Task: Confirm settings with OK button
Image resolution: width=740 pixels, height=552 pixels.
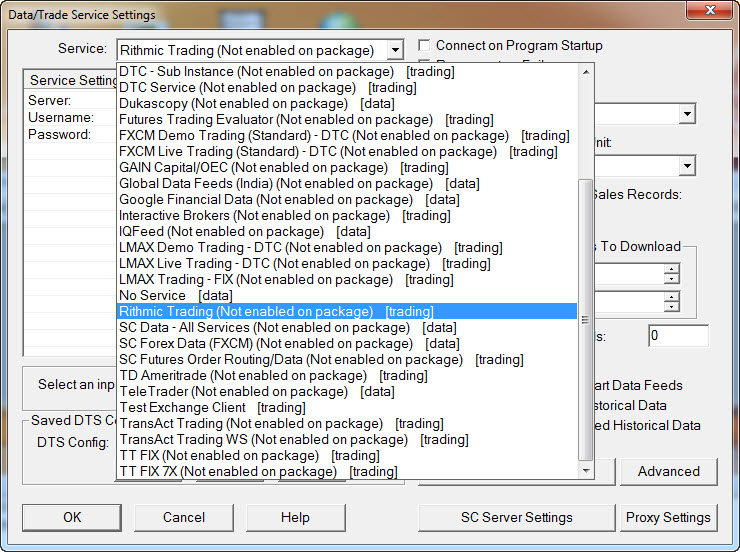Action: [x=72, y=518]
